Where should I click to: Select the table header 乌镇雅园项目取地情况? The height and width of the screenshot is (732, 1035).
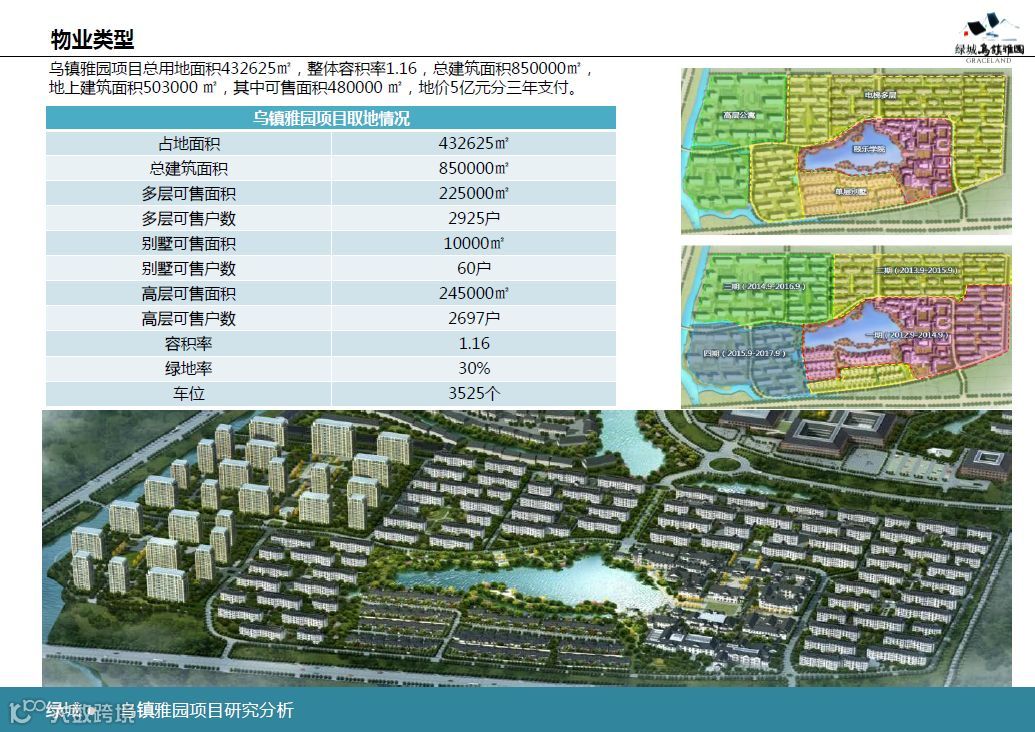coord(331,118)
